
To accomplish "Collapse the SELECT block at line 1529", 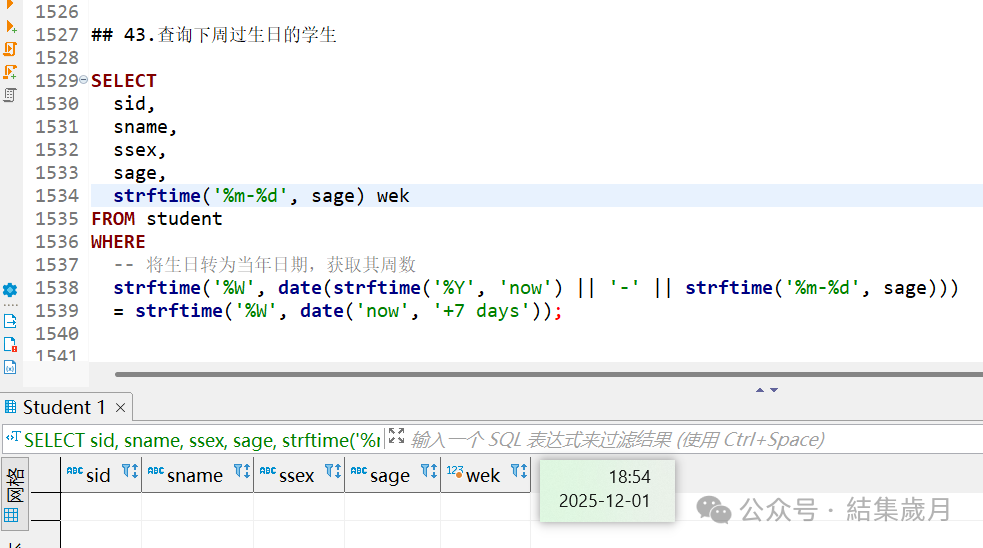I will tap(83, 80).
